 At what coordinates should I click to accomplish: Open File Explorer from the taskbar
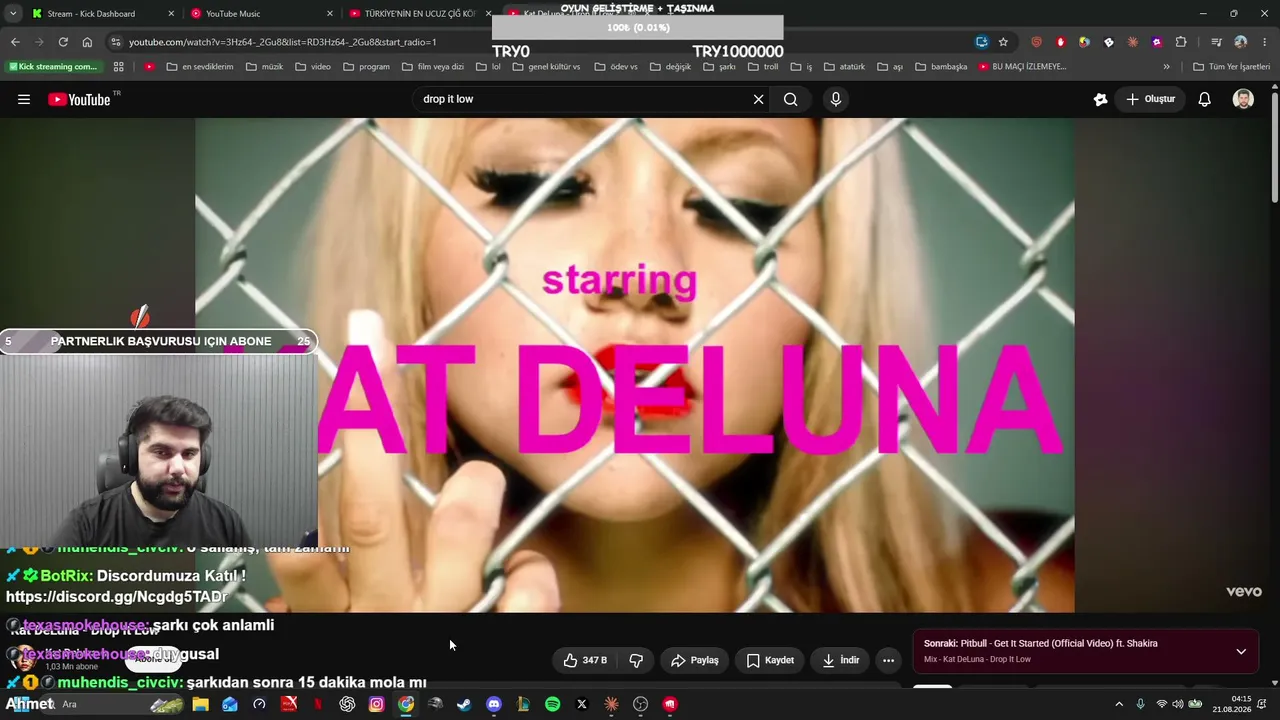click(x=200, y=704)
